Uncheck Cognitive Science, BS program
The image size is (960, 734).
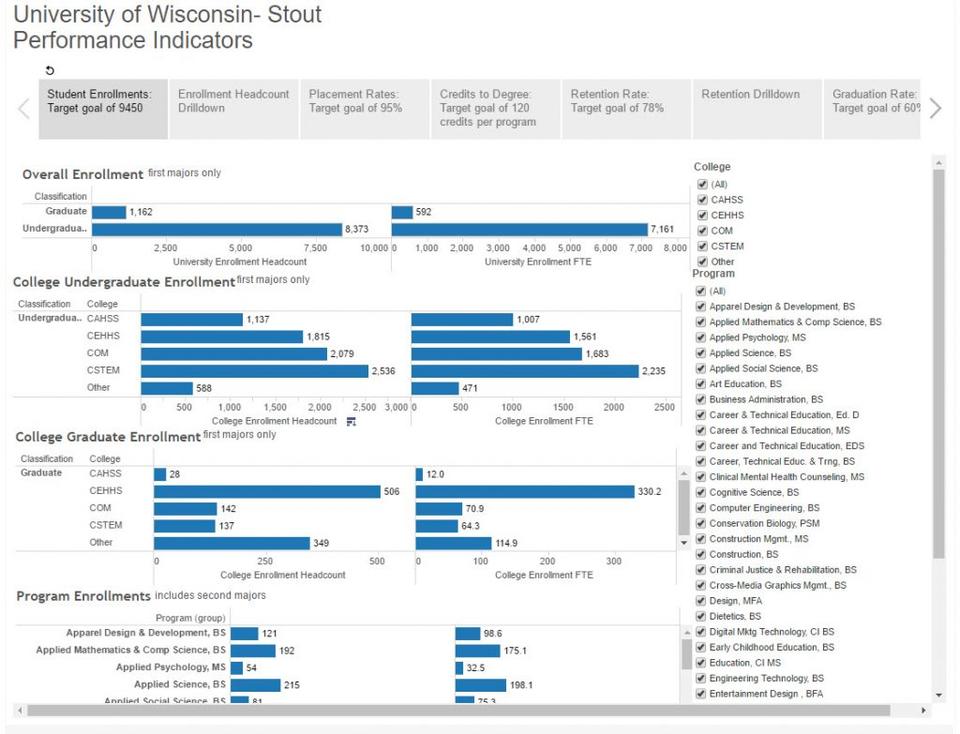point(701,492)
